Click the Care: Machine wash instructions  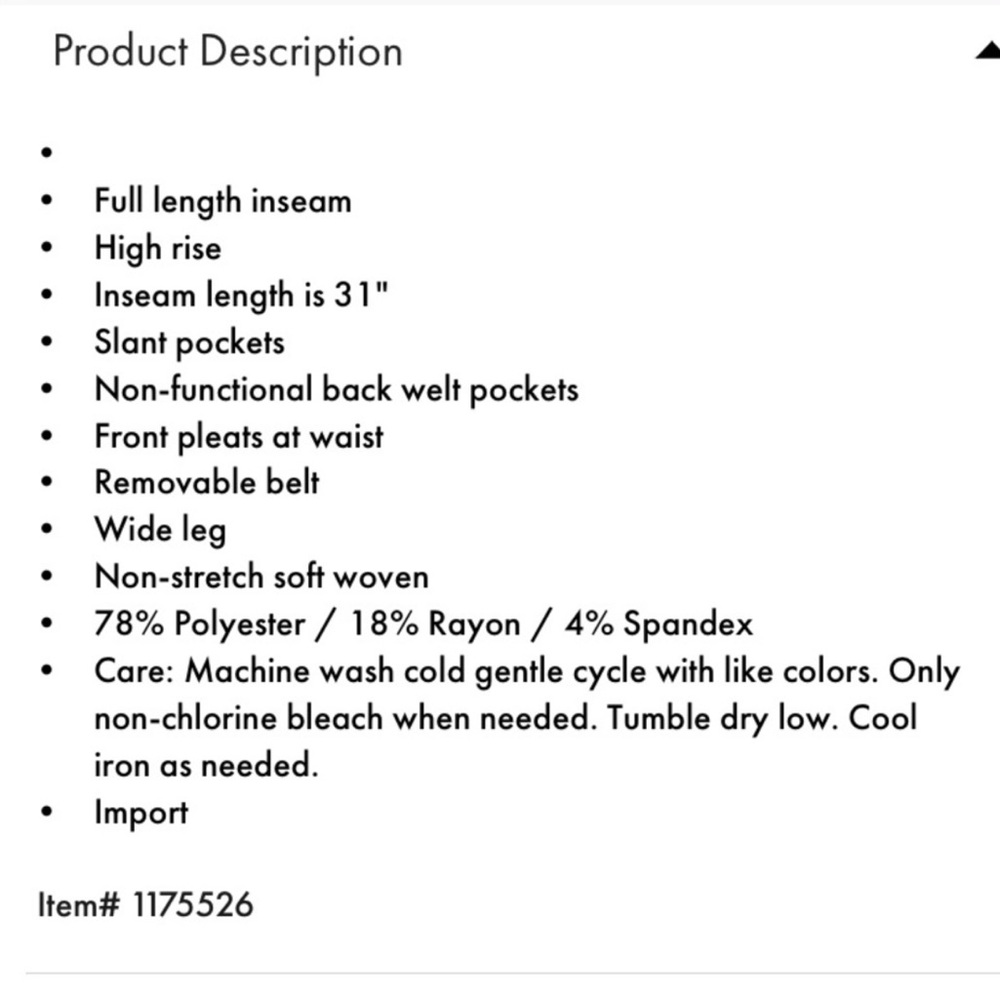click(527, 717)
